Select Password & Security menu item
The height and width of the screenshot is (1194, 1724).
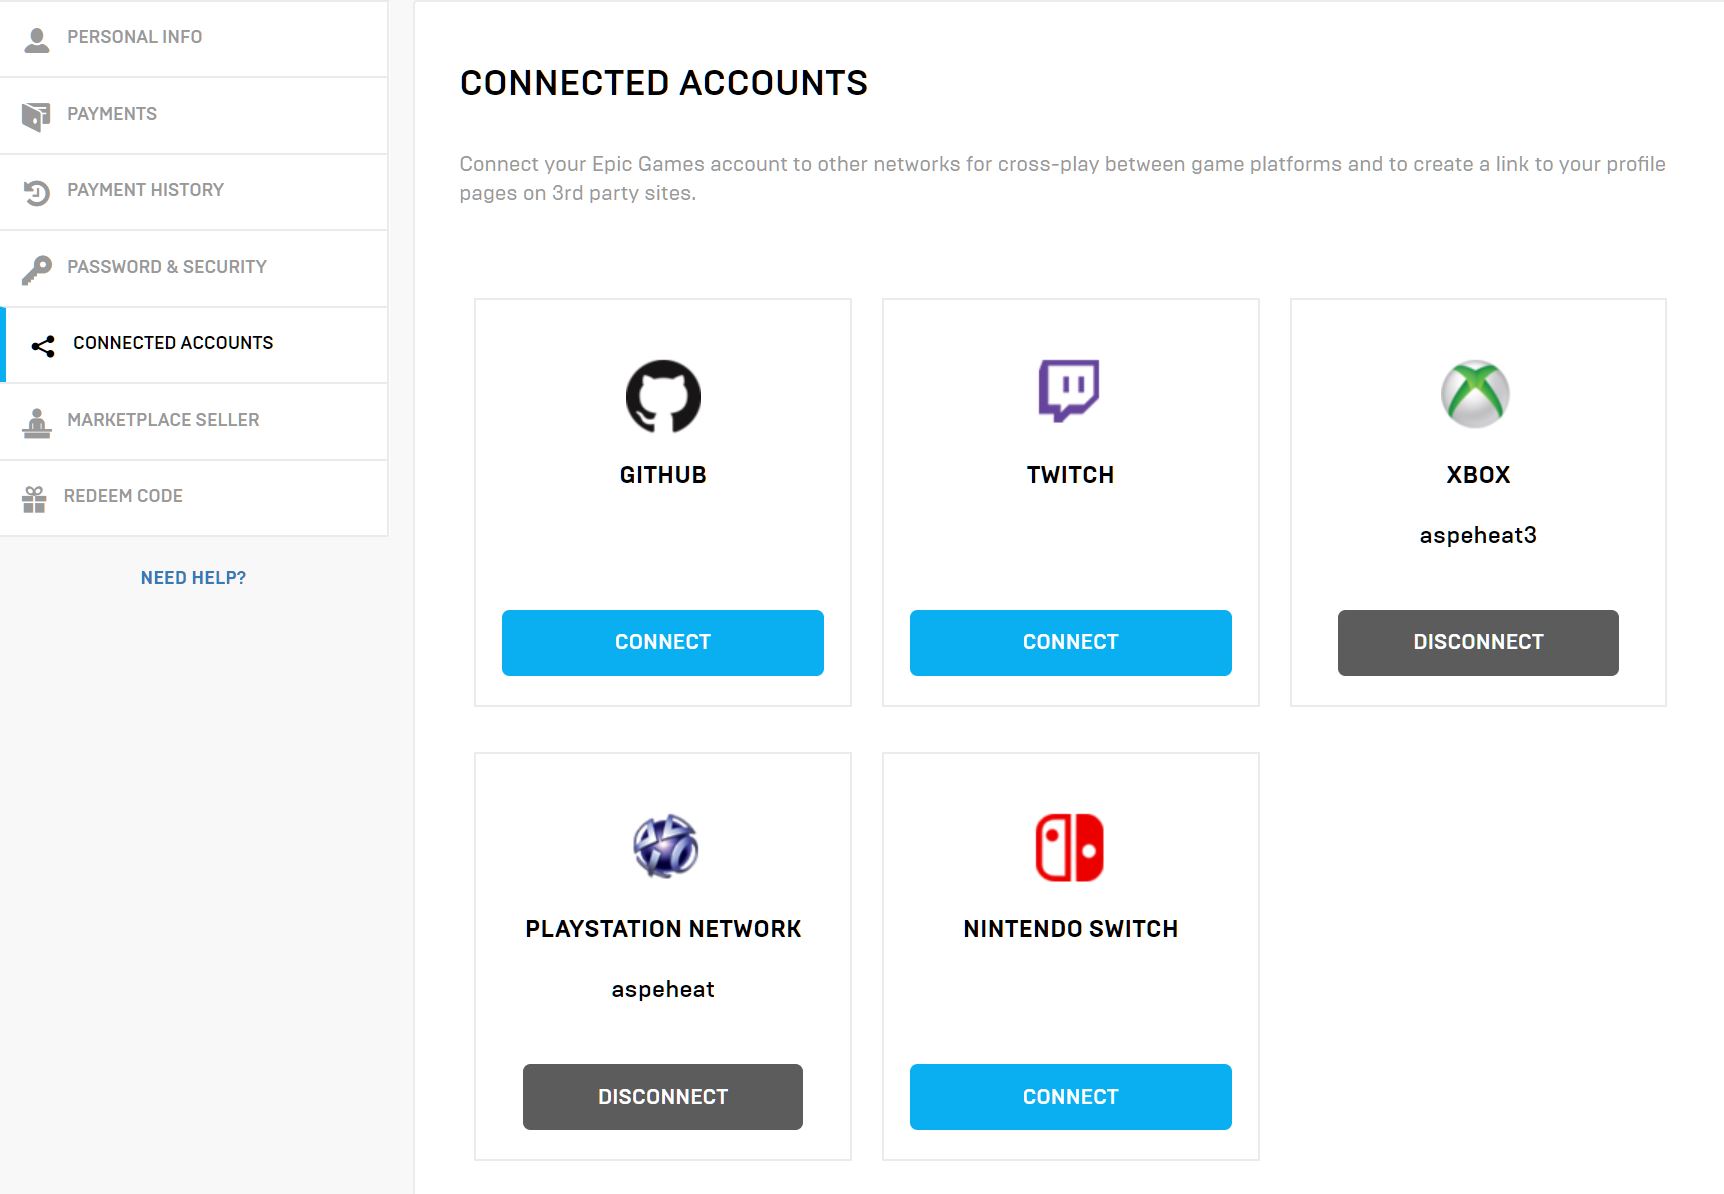point(194,268)
